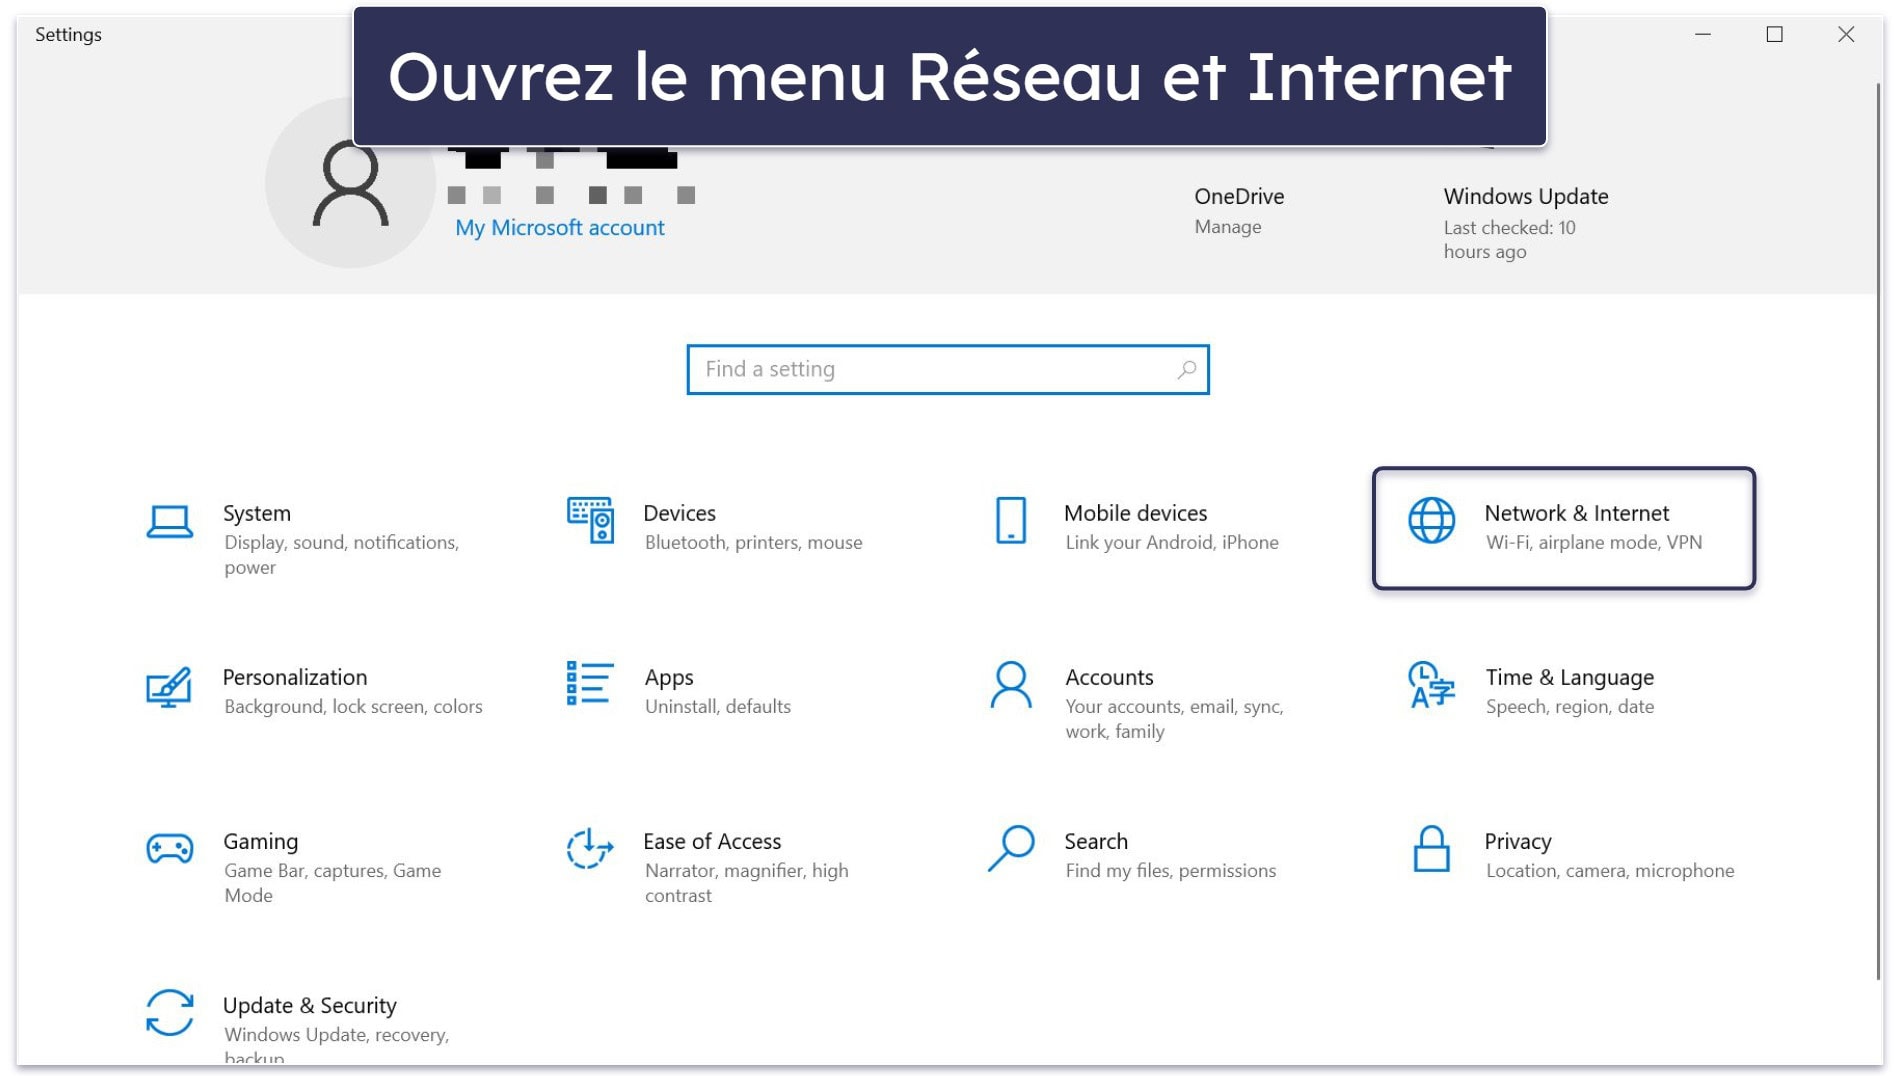Select the Accounts person icon
This screenshot has width=1899, height=1076.
point(1010,685)
